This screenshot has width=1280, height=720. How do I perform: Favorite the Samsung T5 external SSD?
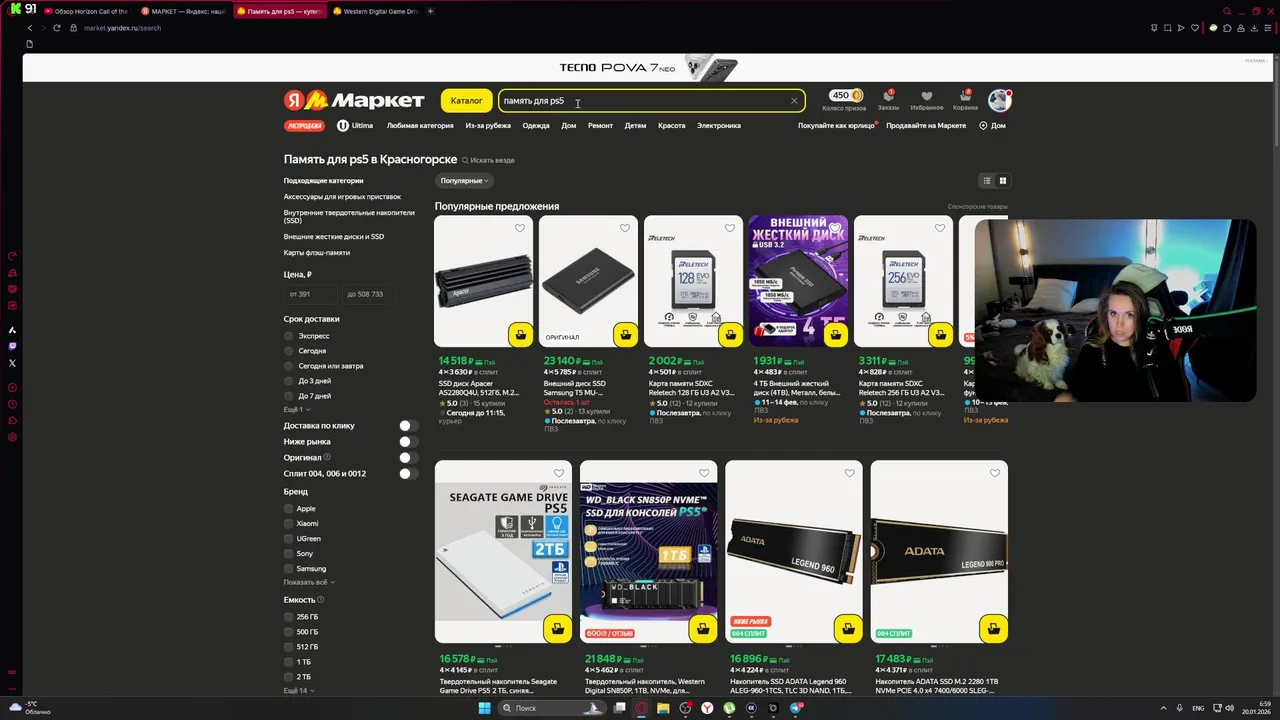625,228
